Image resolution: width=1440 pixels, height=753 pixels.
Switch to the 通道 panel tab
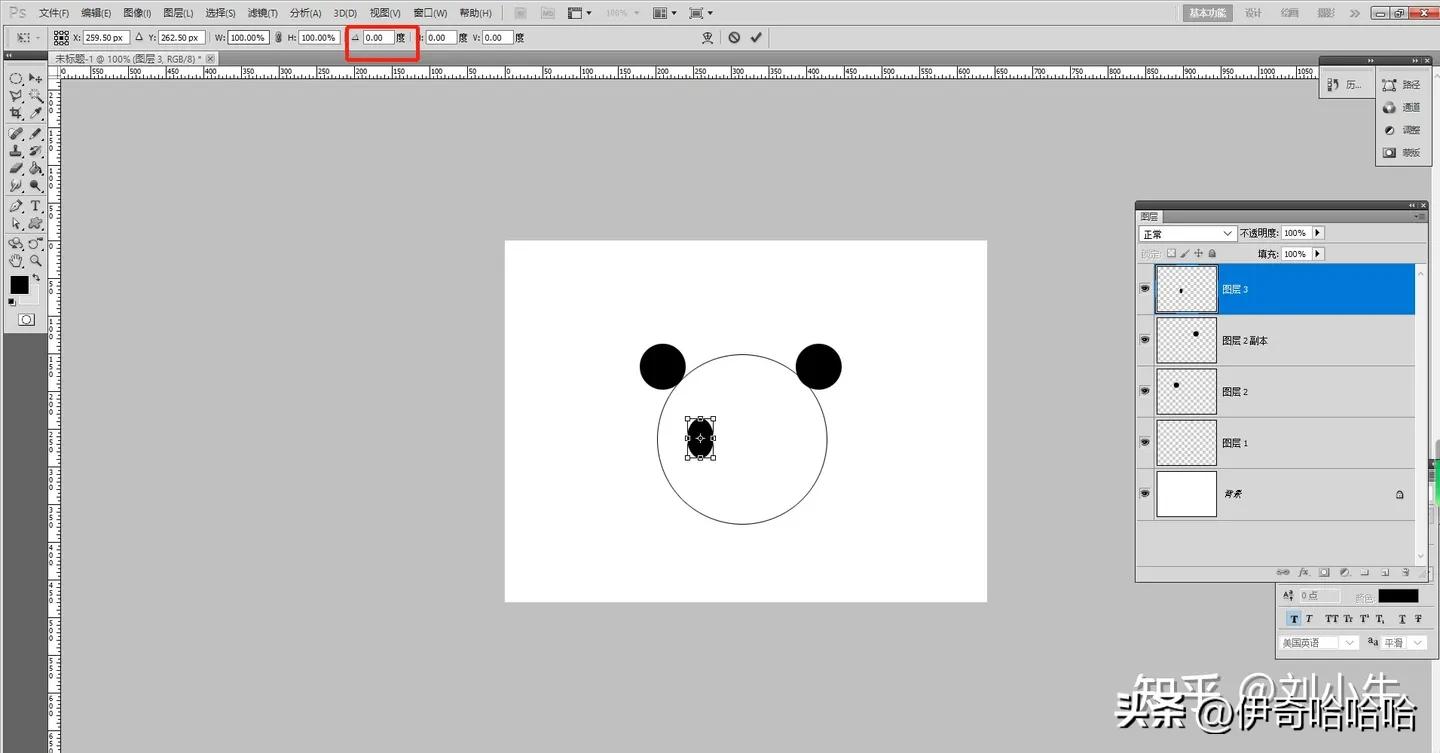click(x=1409, y=107)
